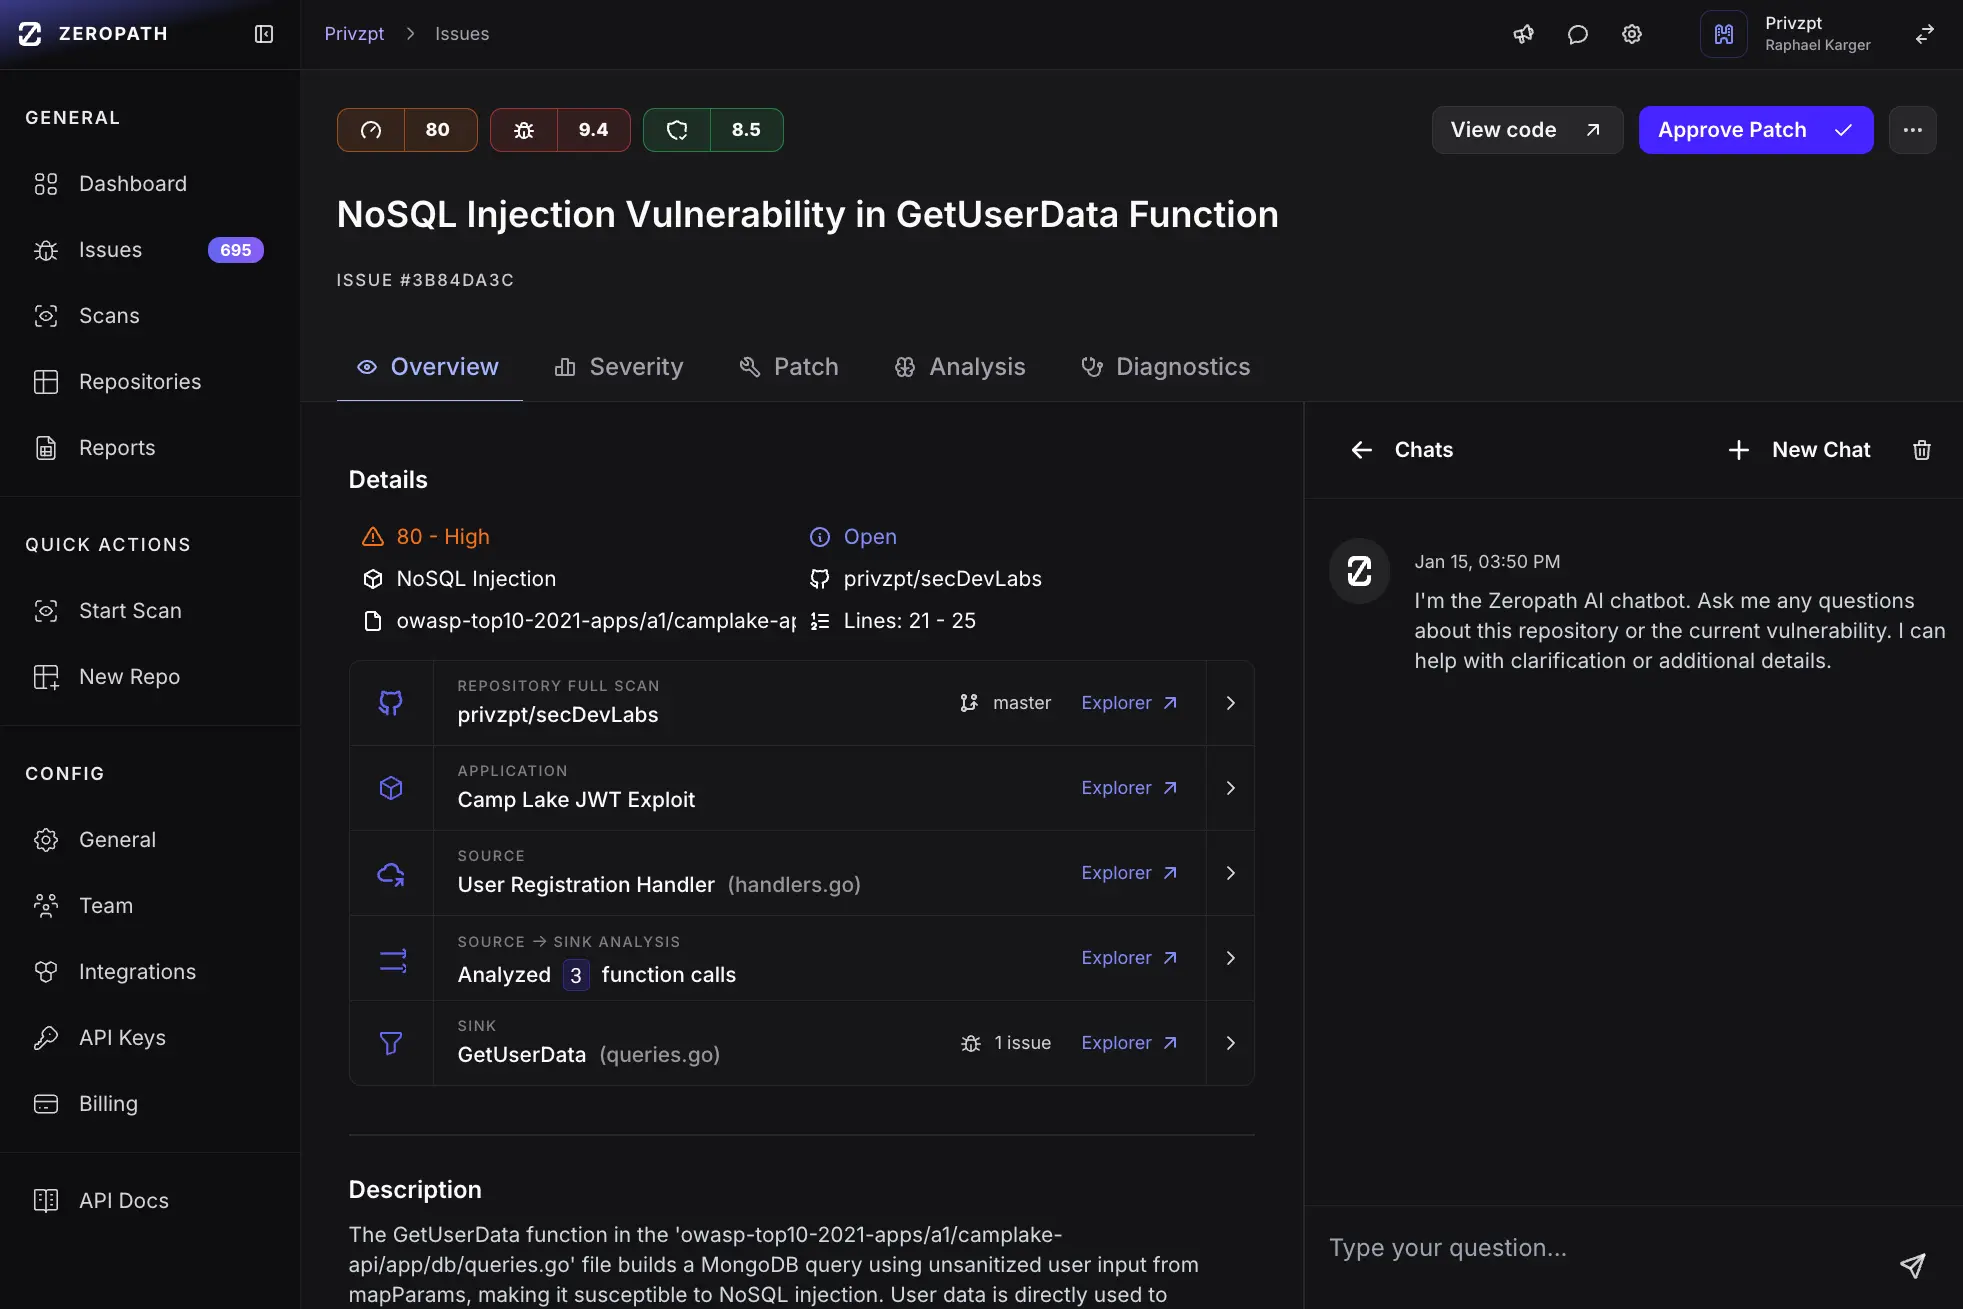
Task: Click the Approve Patch button
Action: click(x=1754, y=130)
